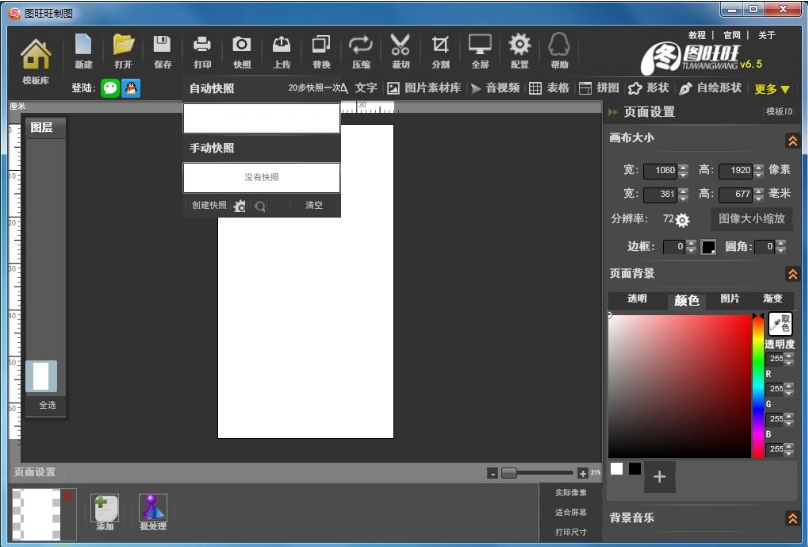
Task: Expand the 背景音乐 section
Action: point(793,518)
